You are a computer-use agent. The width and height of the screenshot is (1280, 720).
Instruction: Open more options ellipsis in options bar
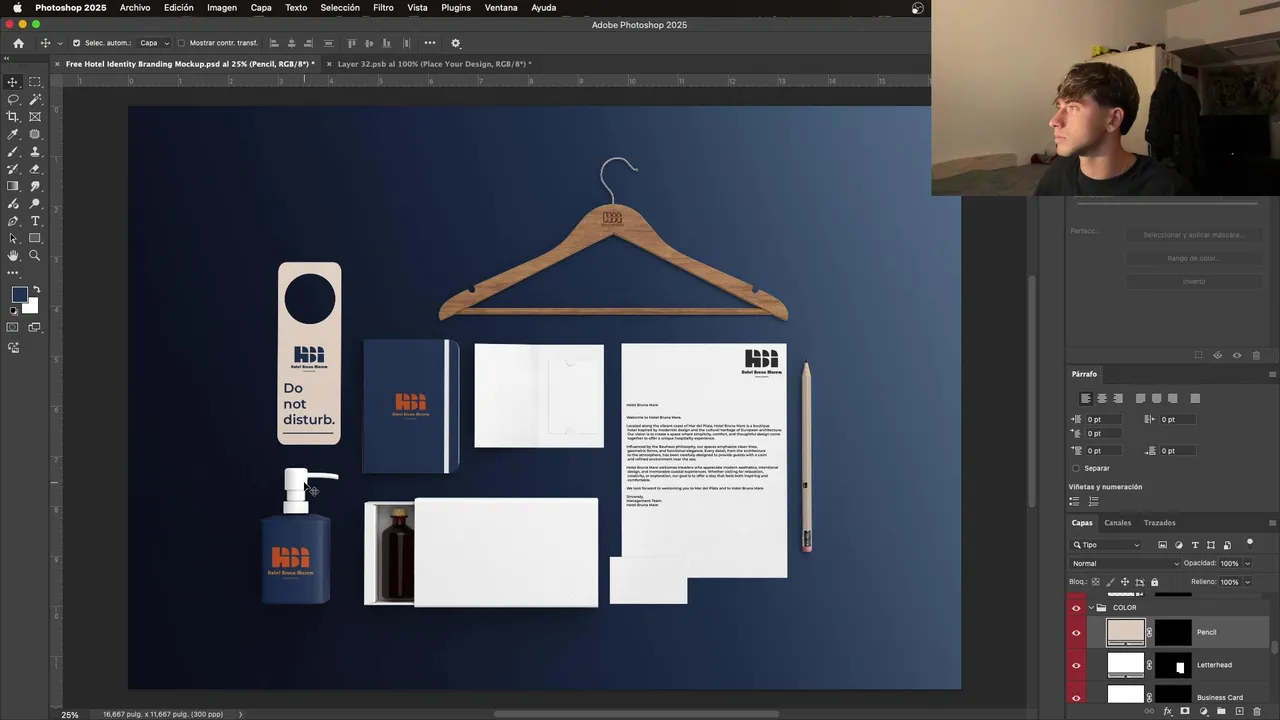coord(430,43)
